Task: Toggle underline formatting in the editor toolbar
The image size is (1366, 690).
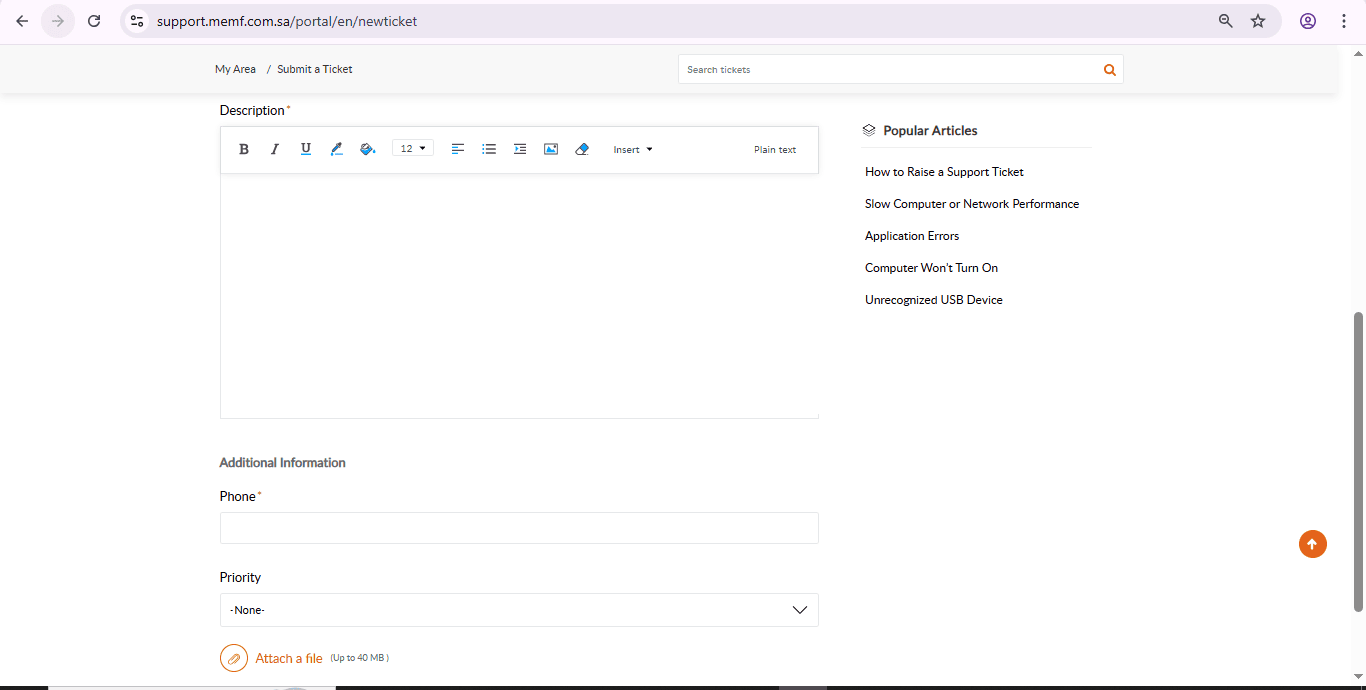Action: 306,149
